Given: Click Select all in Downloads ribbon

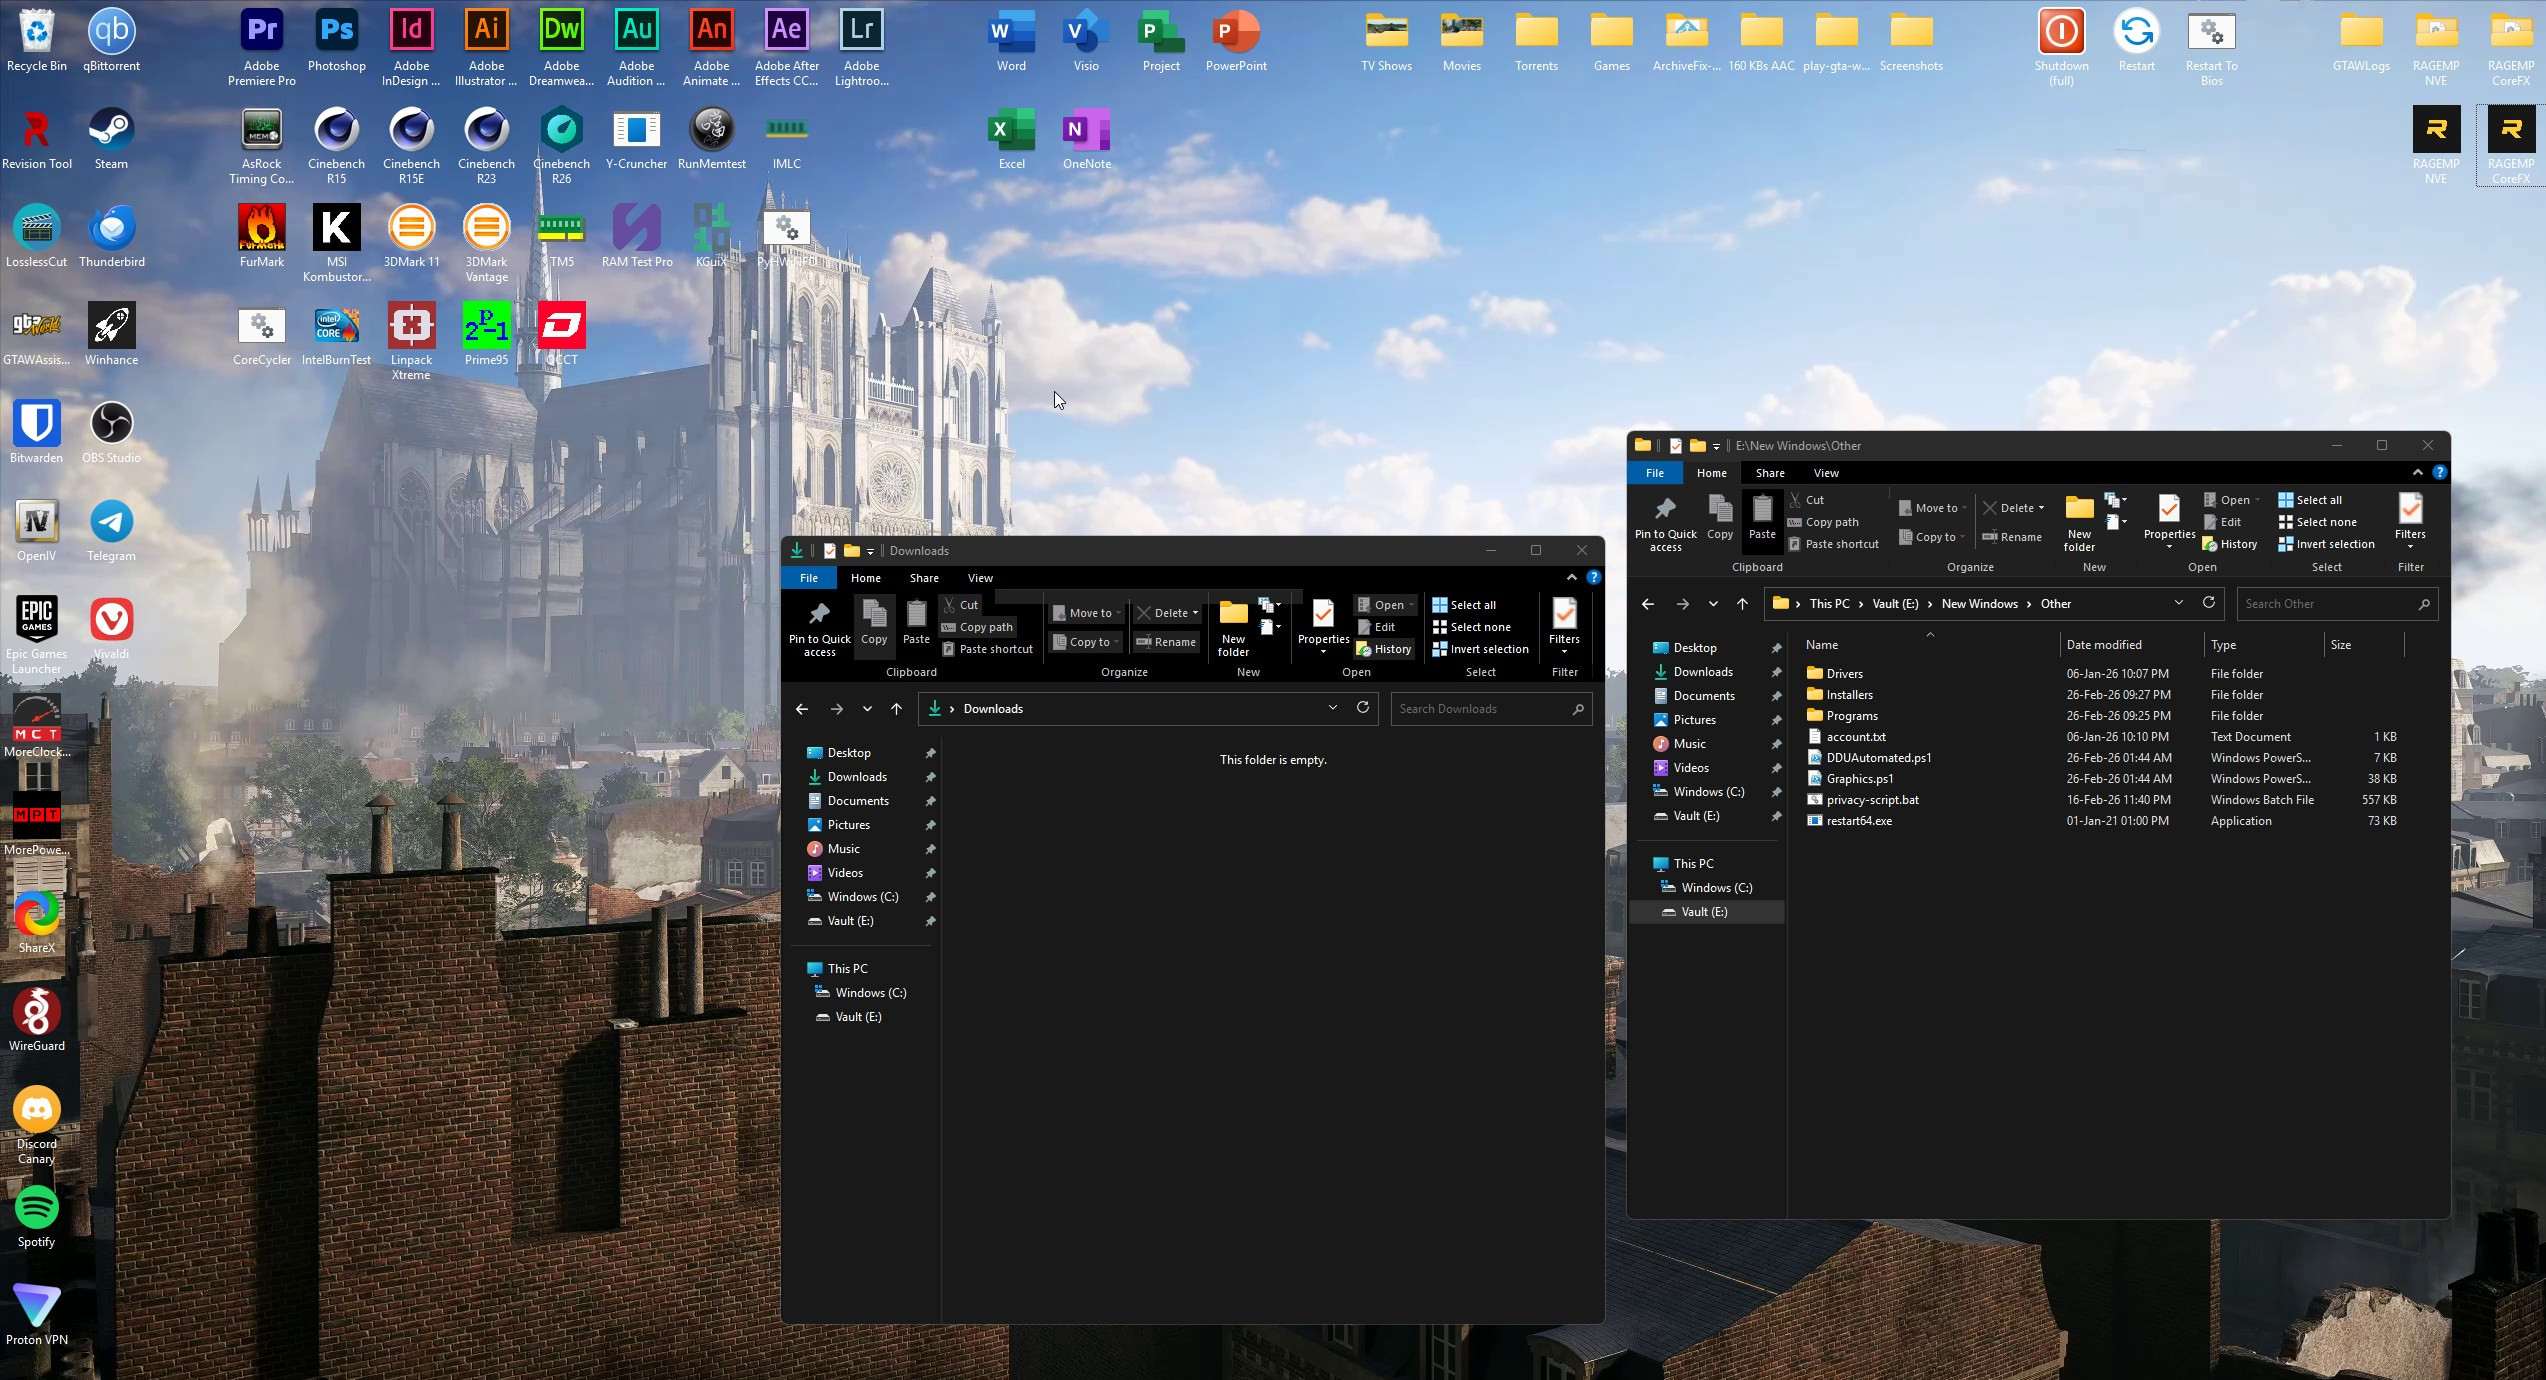Looking at the screenshot, I should (x=1465, y=605).
